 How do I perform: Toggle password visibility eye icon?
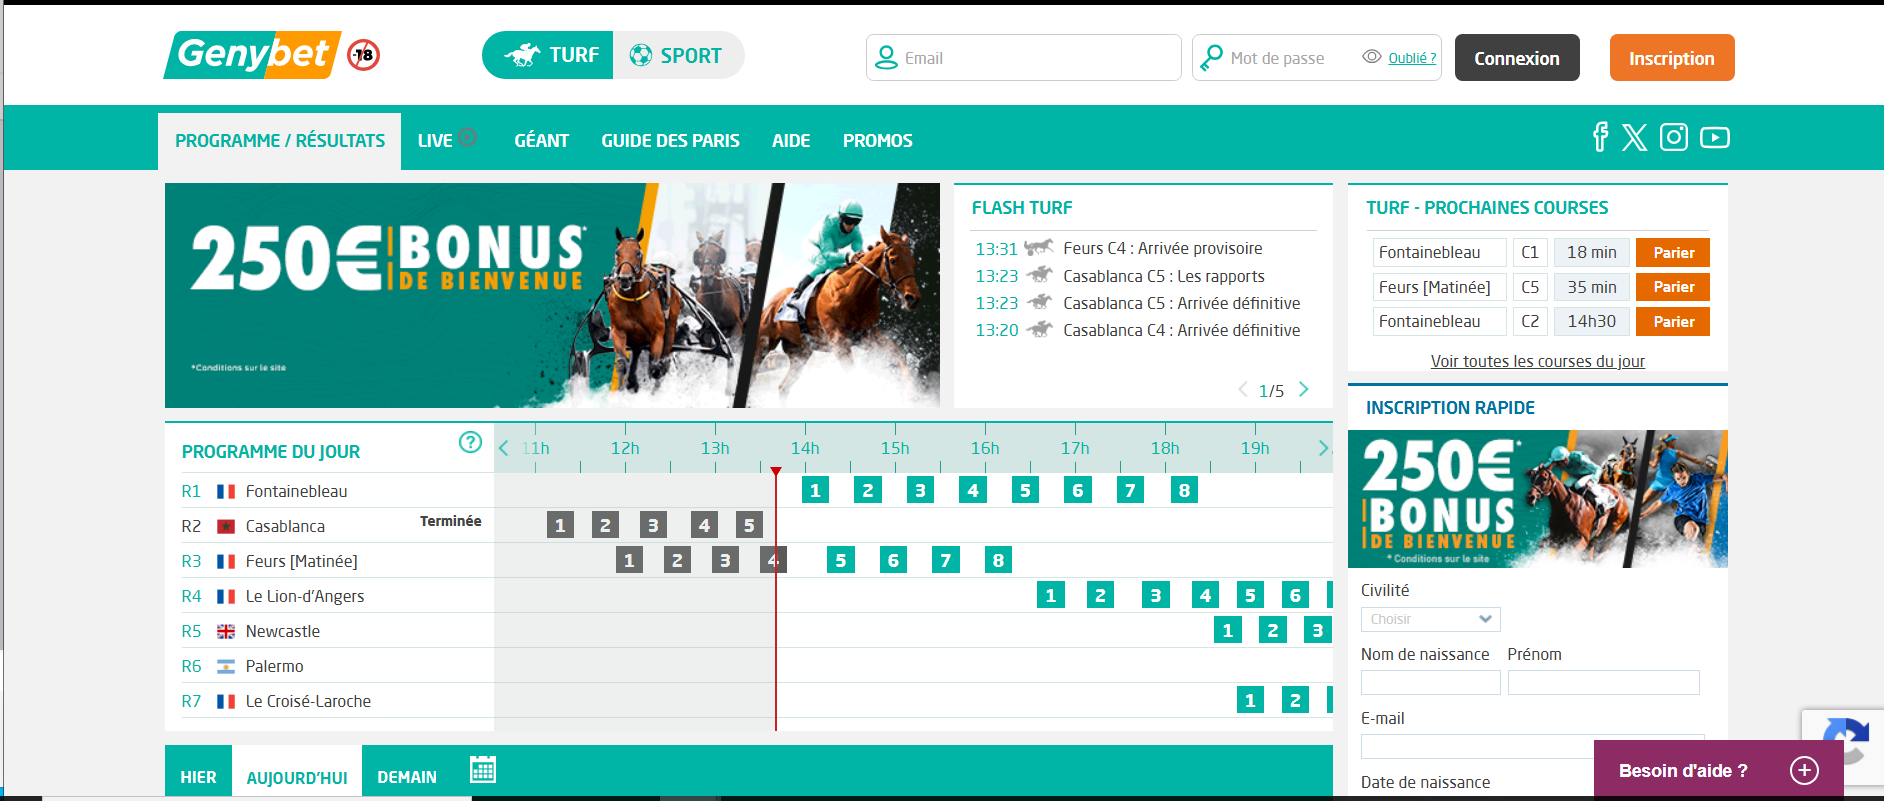(x=1372, y=57)
